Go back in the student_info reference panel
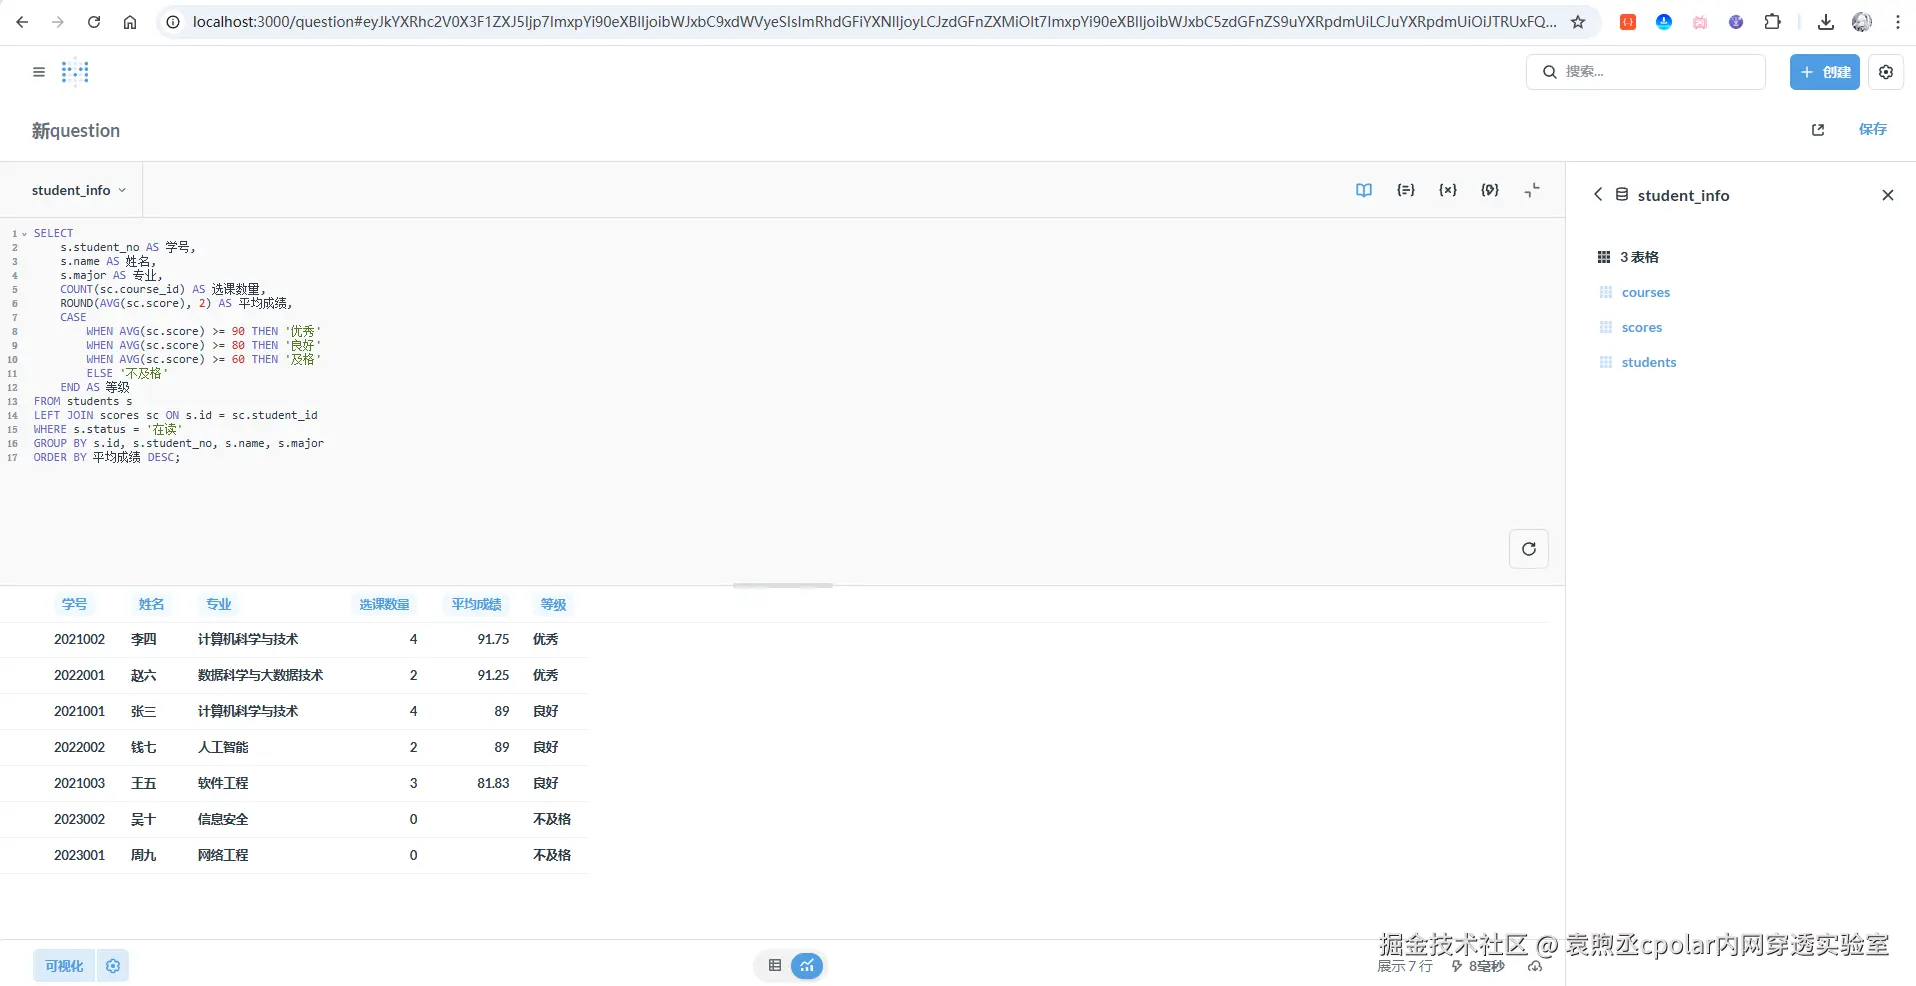The image size is (1916, 986). point(1598,195)
